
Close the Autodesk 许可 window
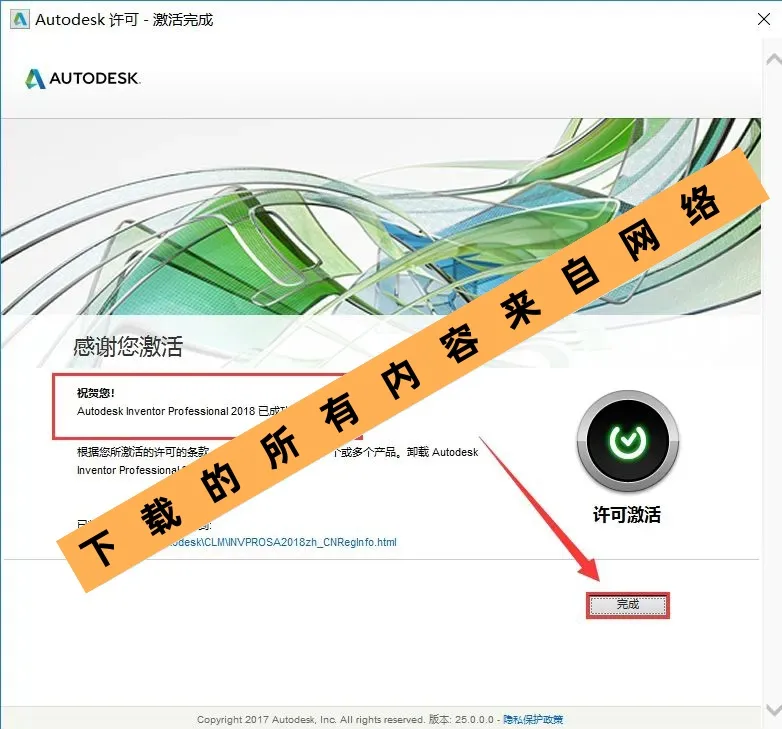tap(764, 19)
